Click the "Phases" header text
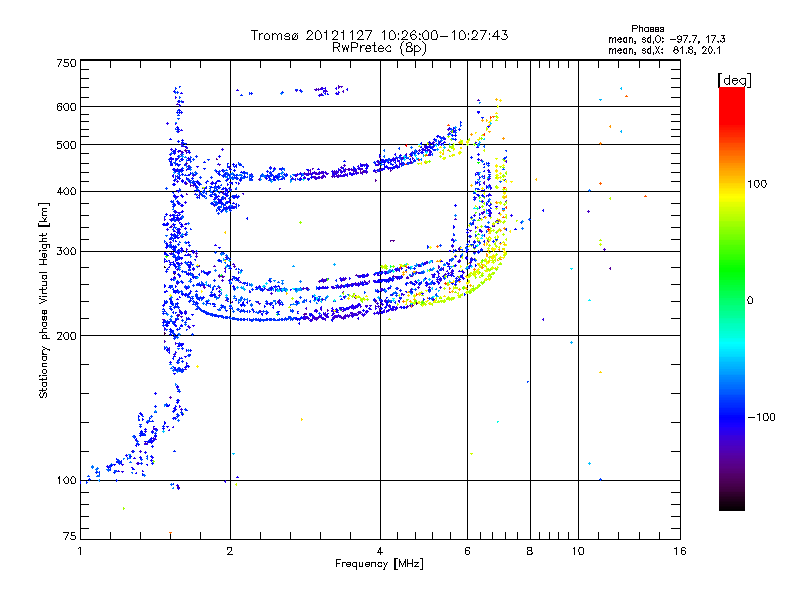The width and height of the screenshot is (800, 600). pyautogui.click(x=647, y=29)
